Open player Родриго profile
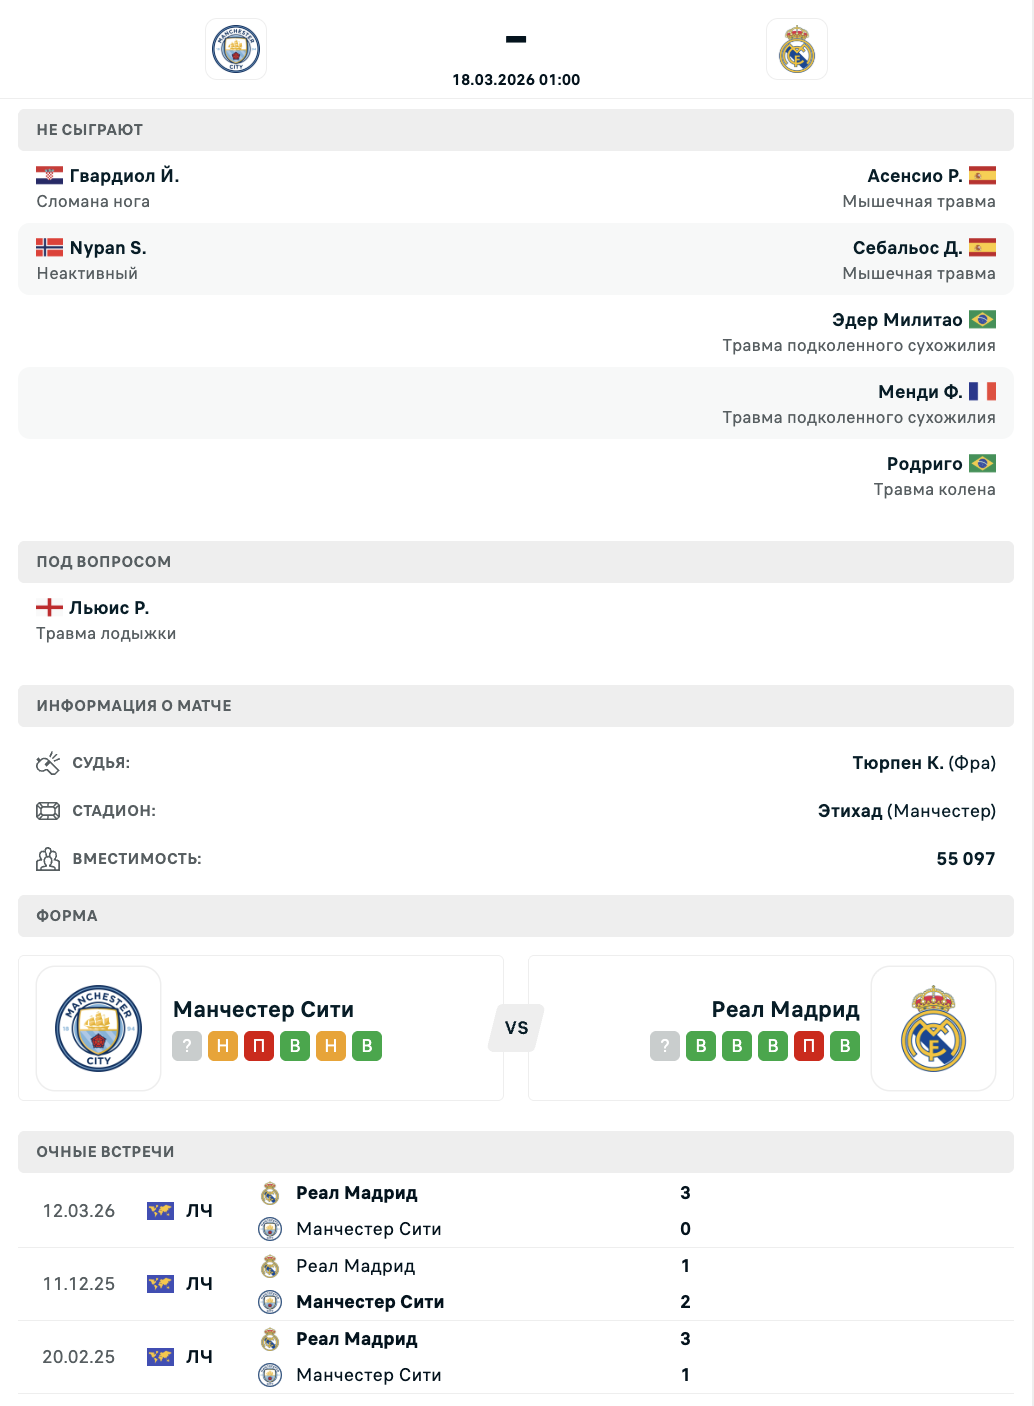Viewport: 1034px width, 1406px height. click(x=924, y=464)
